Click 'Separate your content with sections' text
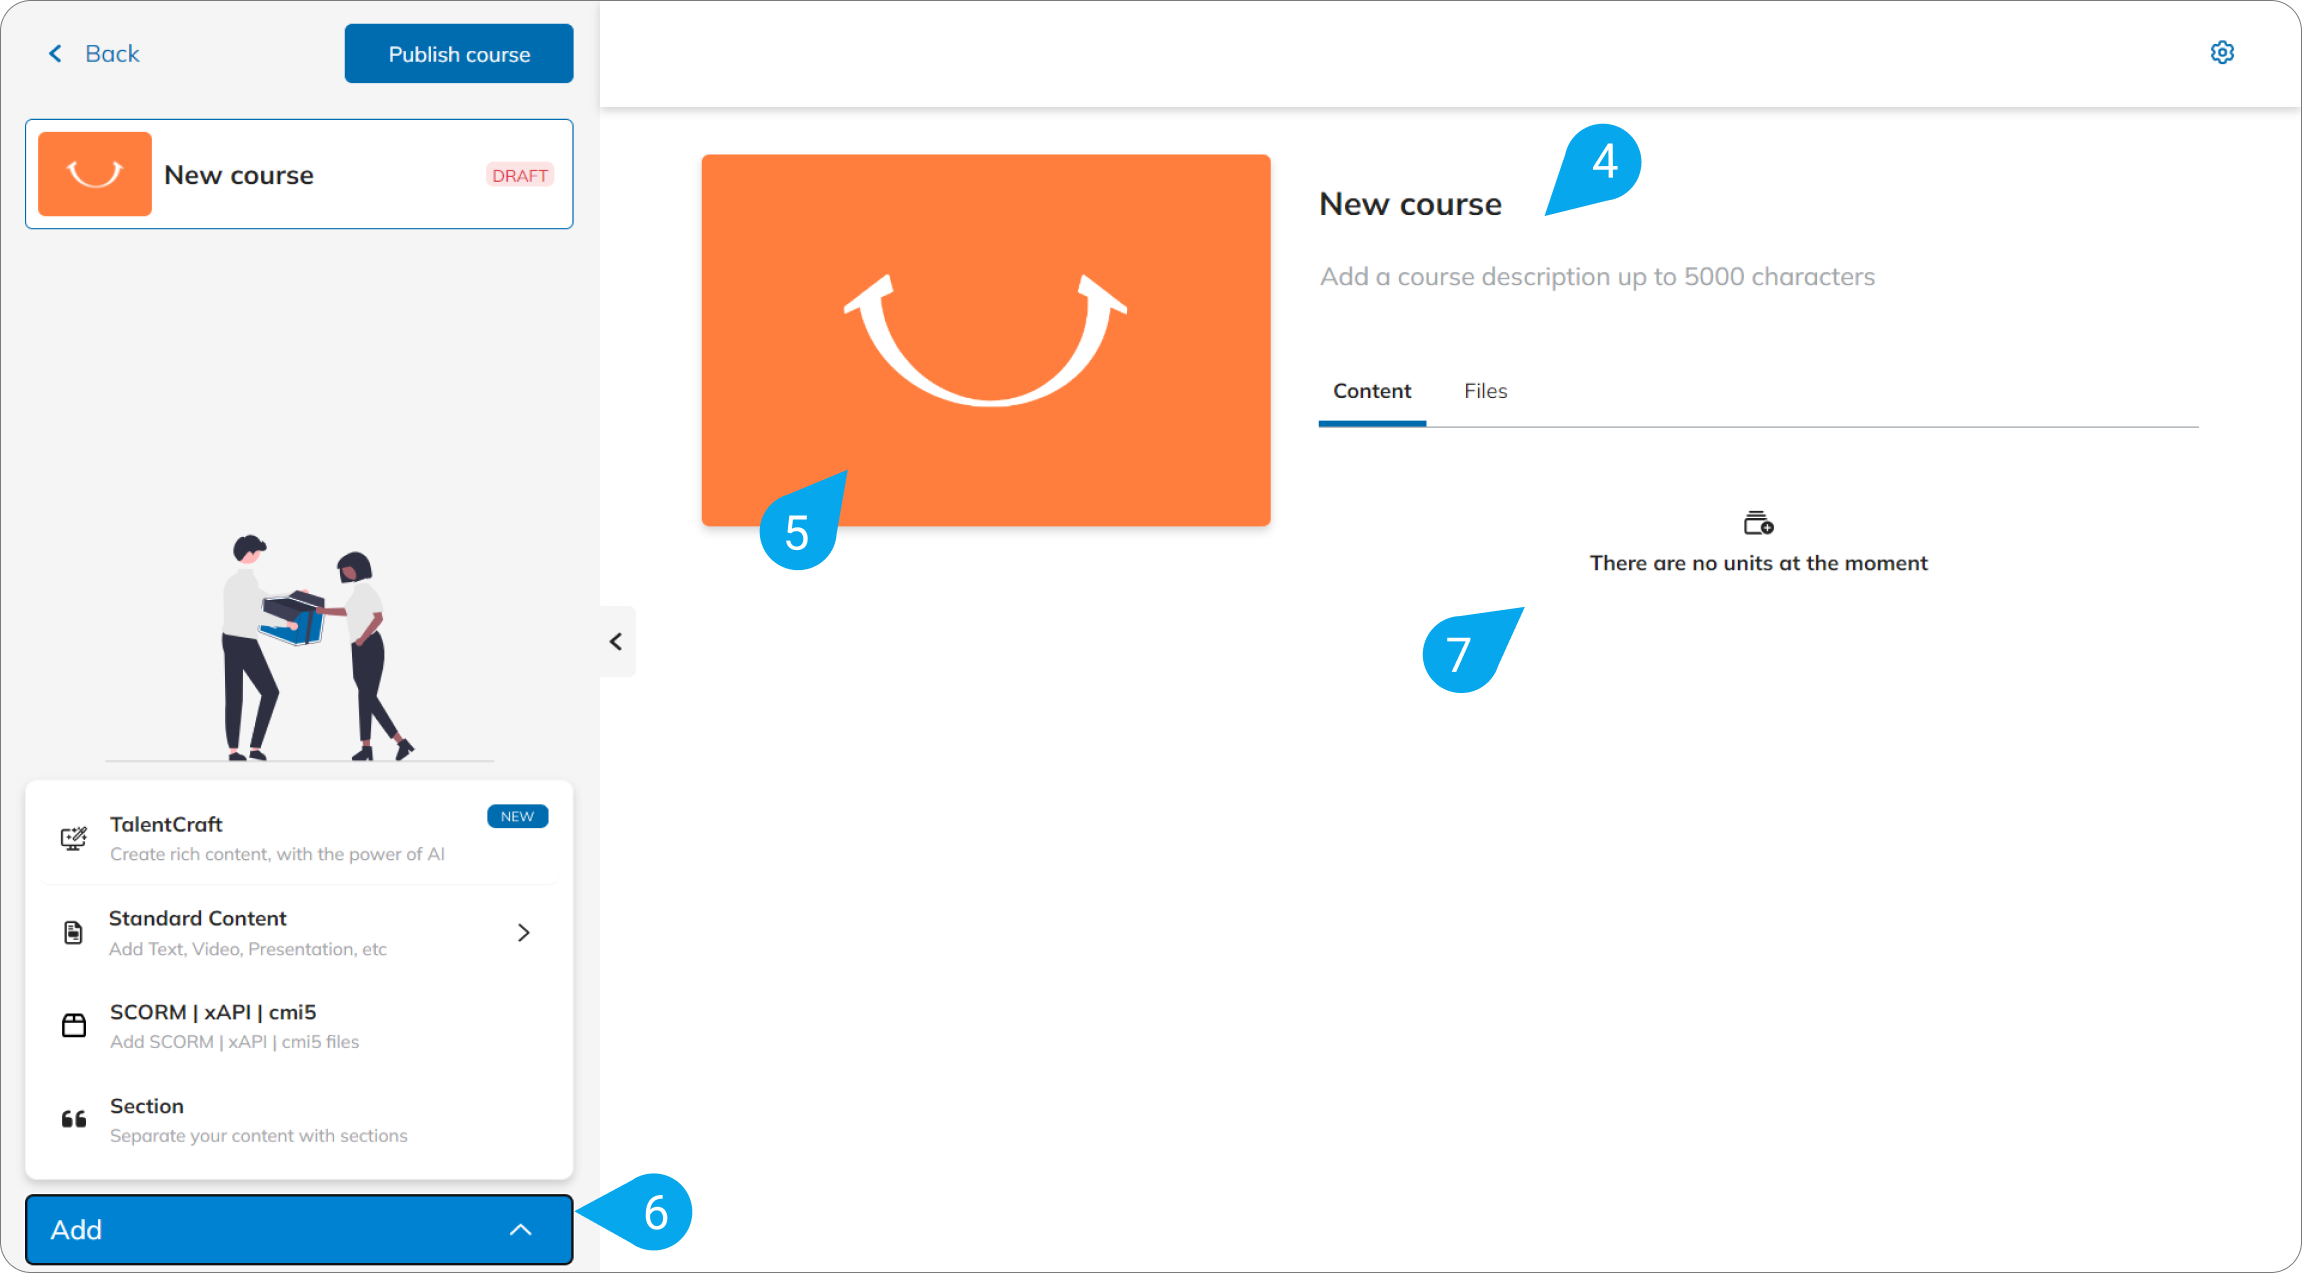Viewport: 2302px width, 1273px height. pyautogui.click(x=259, y=1136)
